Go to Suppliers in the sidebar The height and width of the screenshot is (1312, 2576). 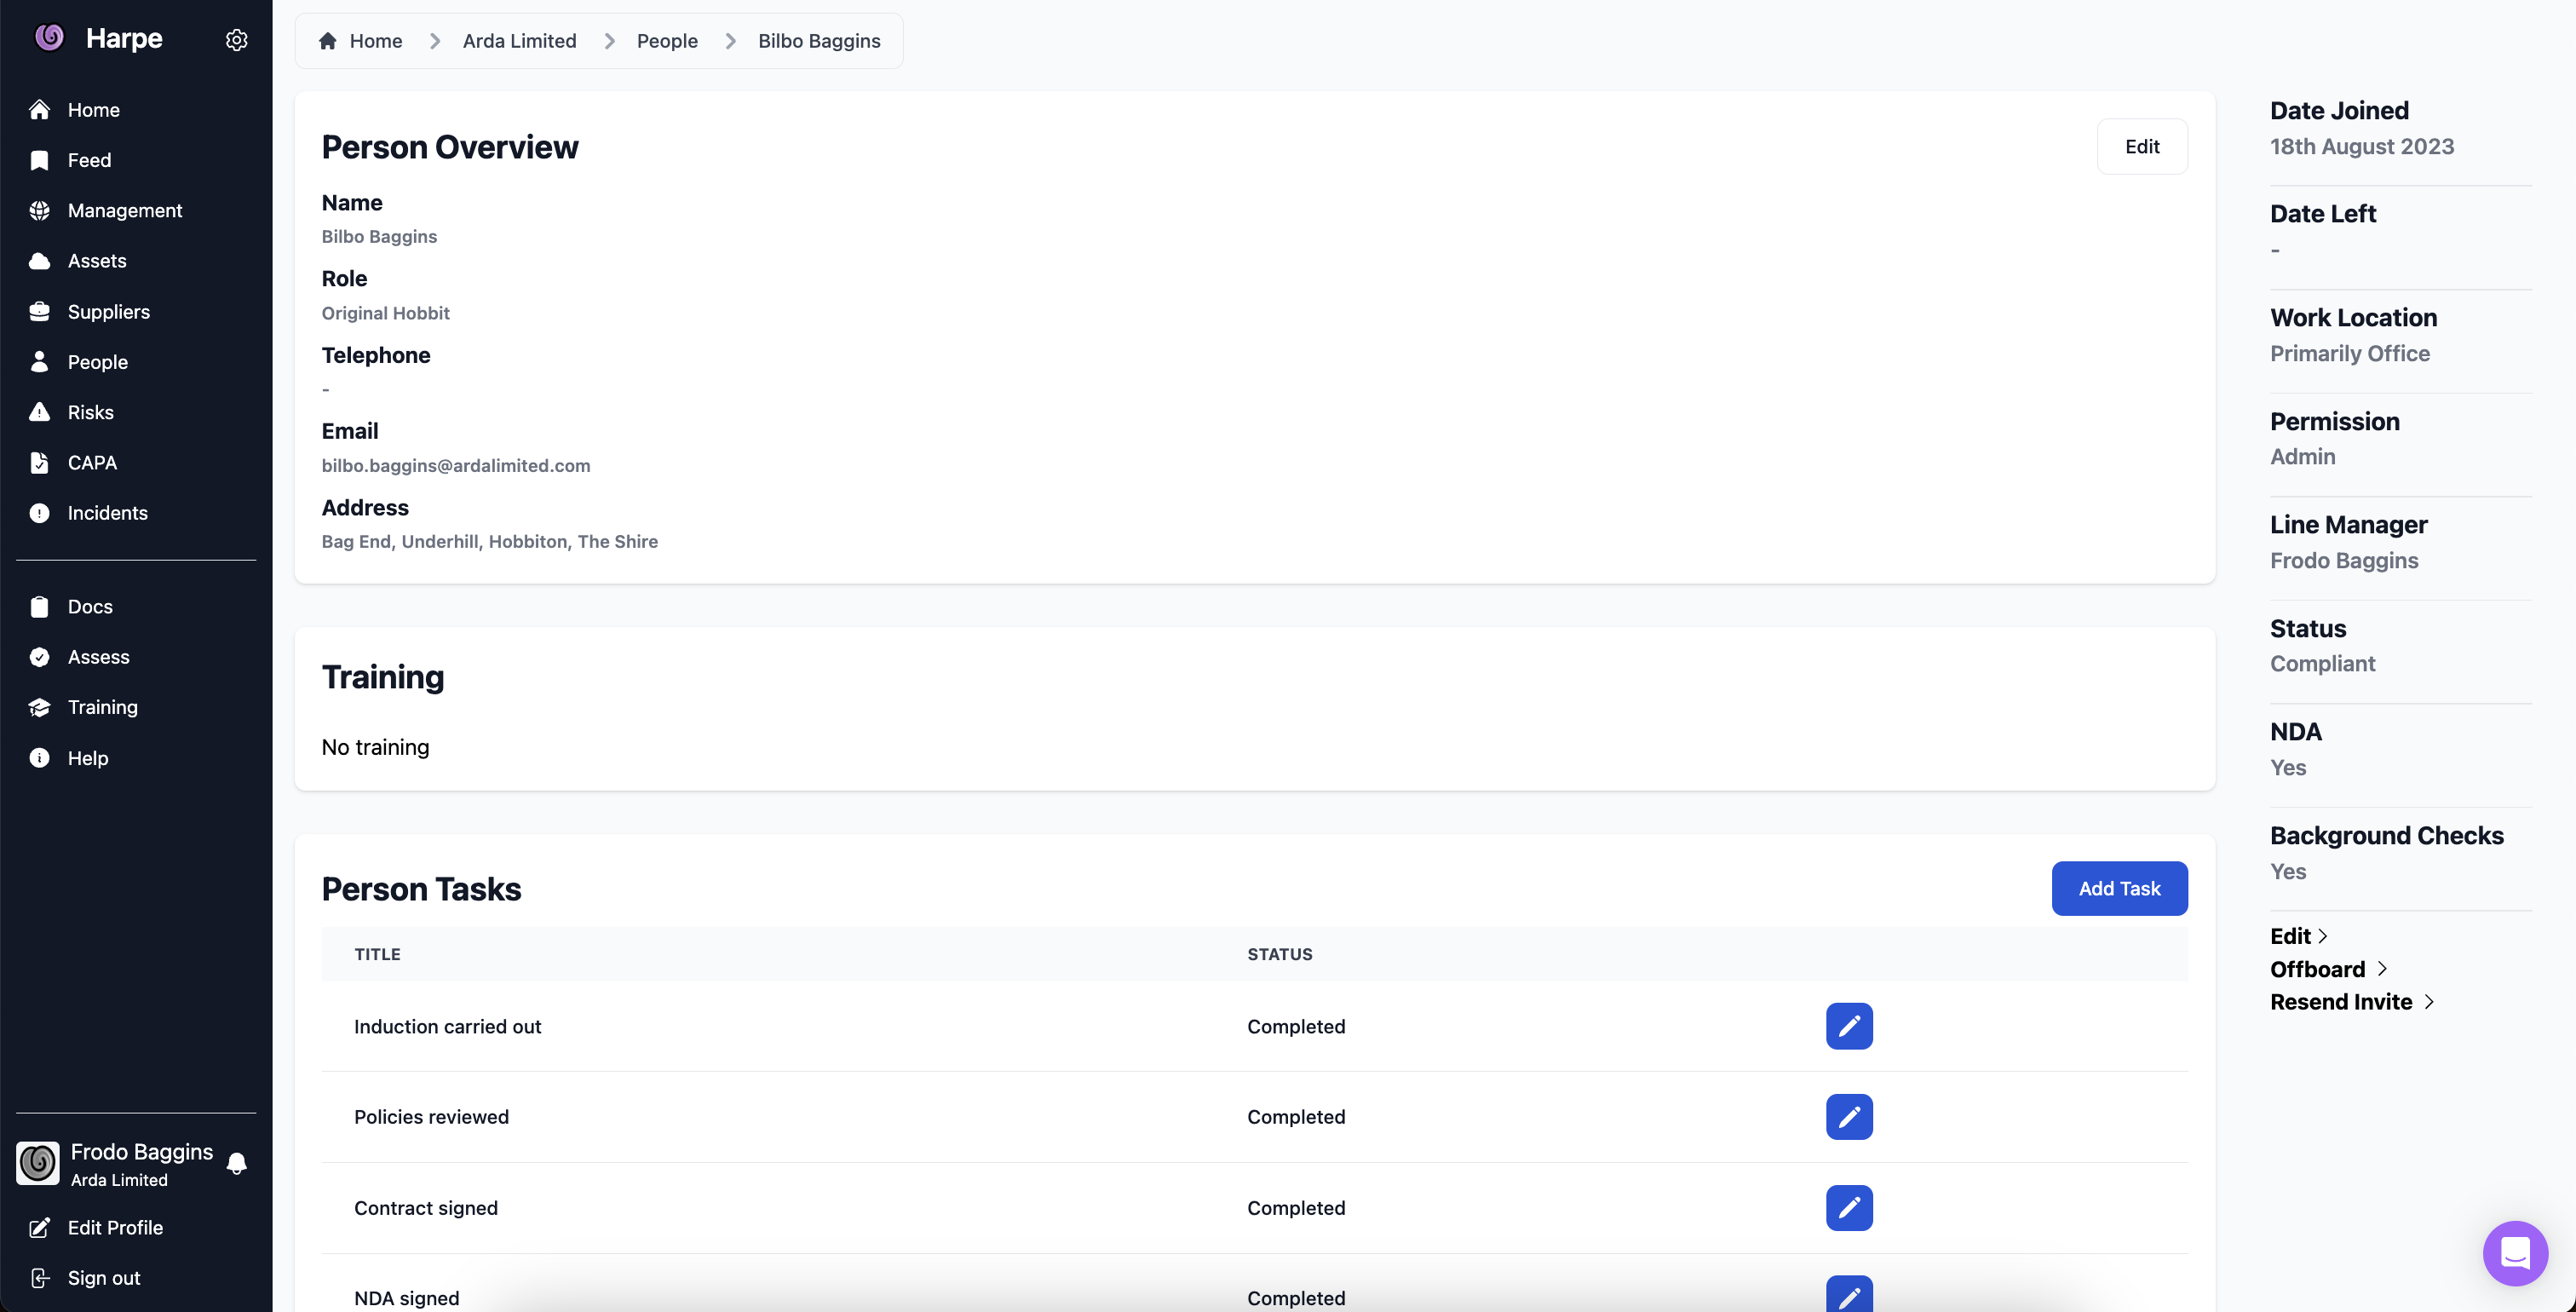pyautogui.click(x=108, y=312)
